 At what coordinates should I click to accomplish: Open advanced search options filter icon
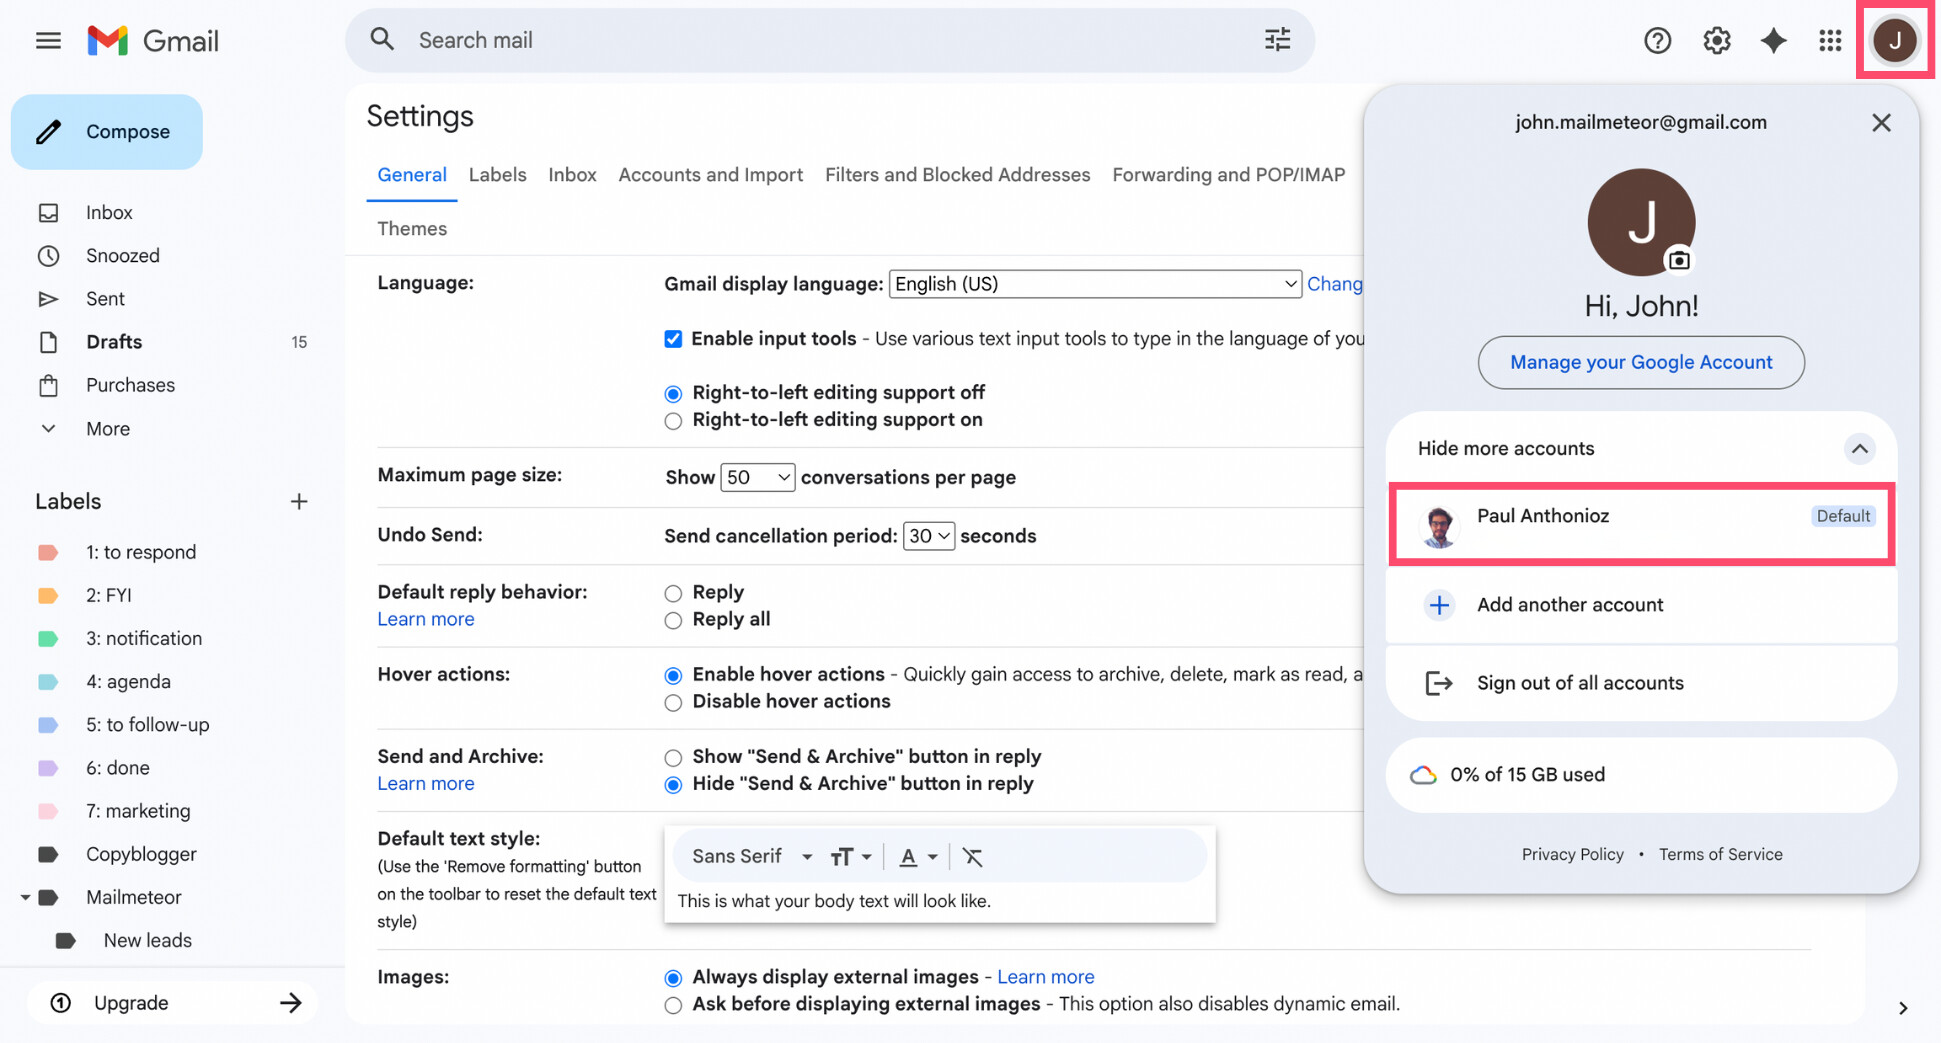pos(1277,39)
